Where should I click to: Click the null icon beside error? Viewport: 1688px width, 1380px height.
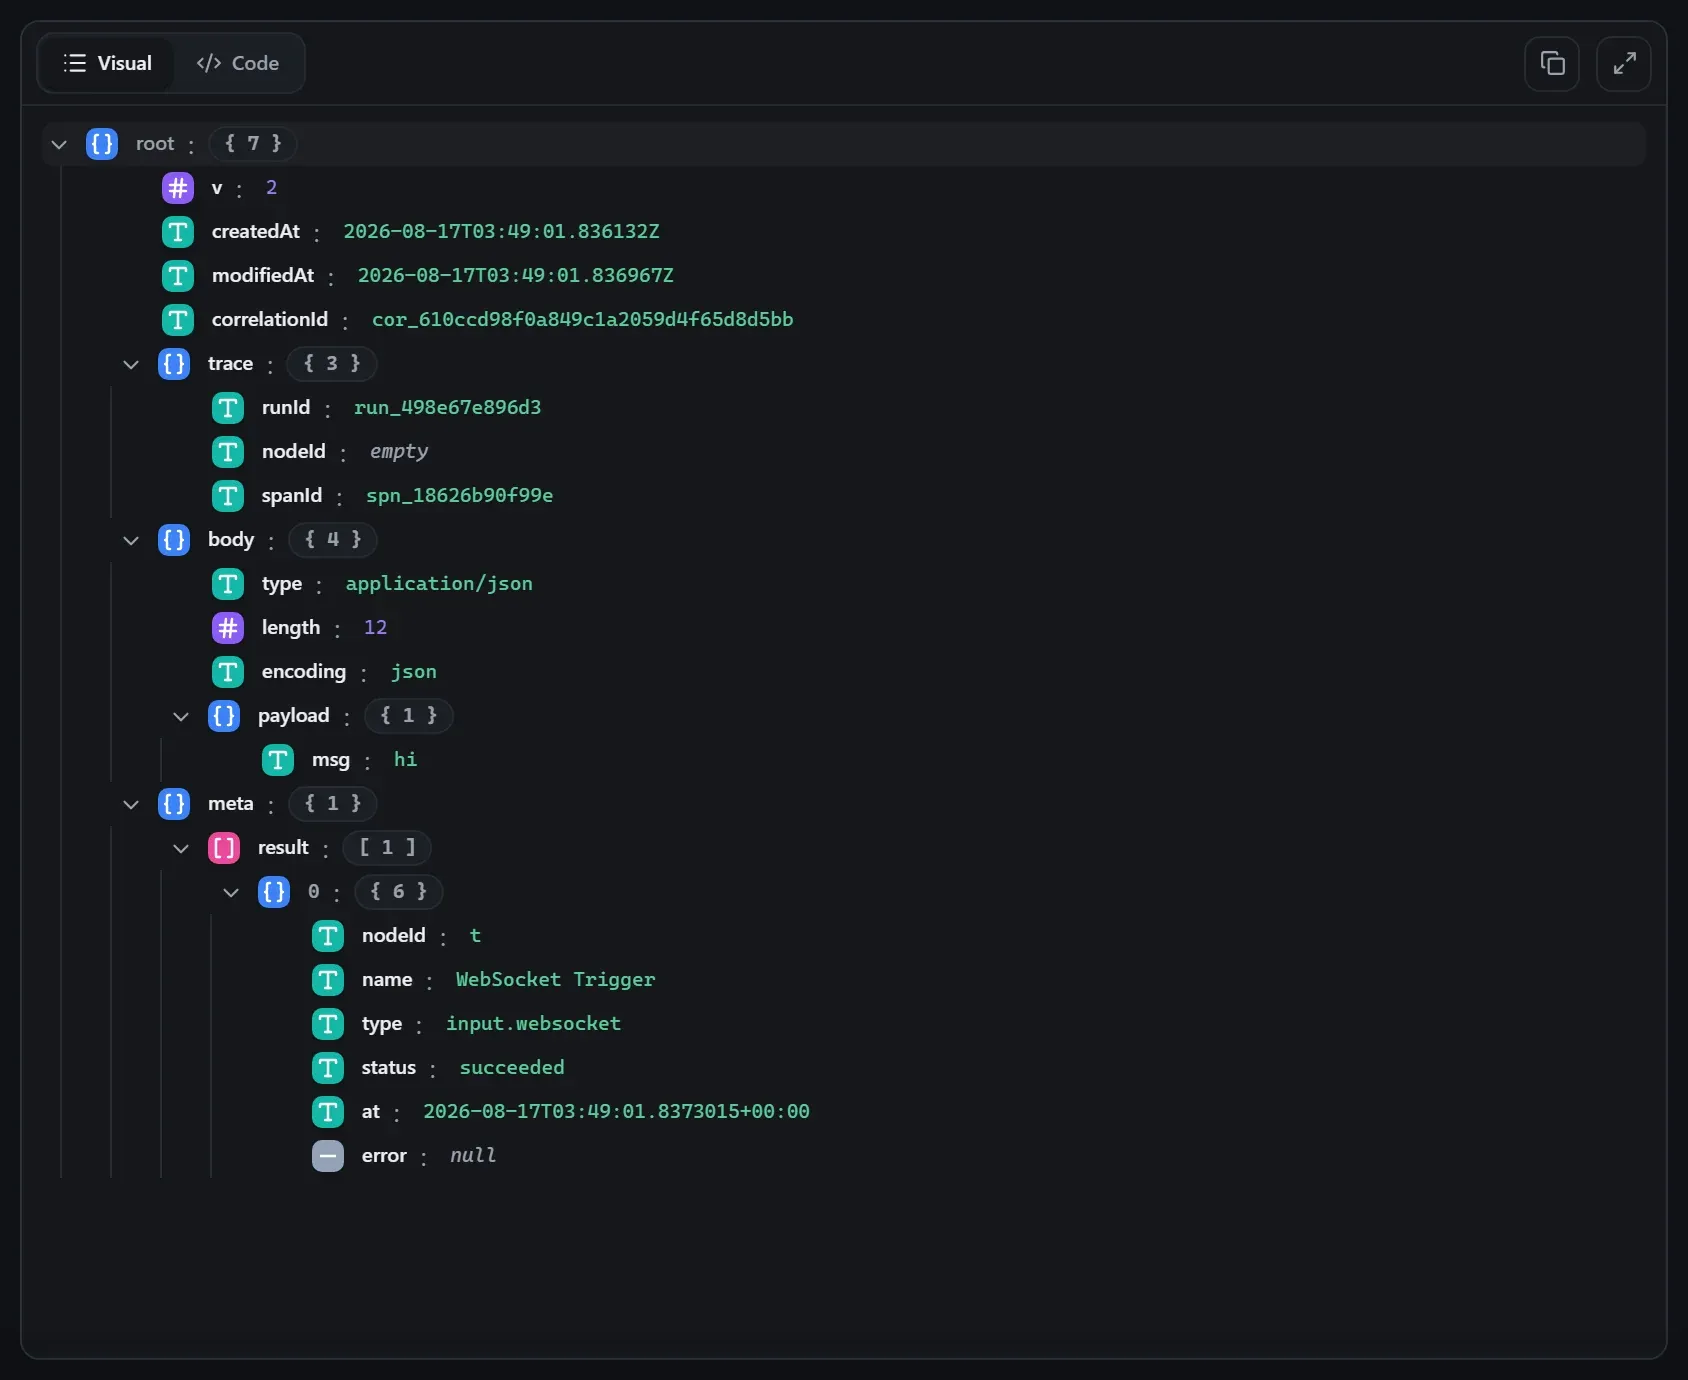[x=328, y=1156]
